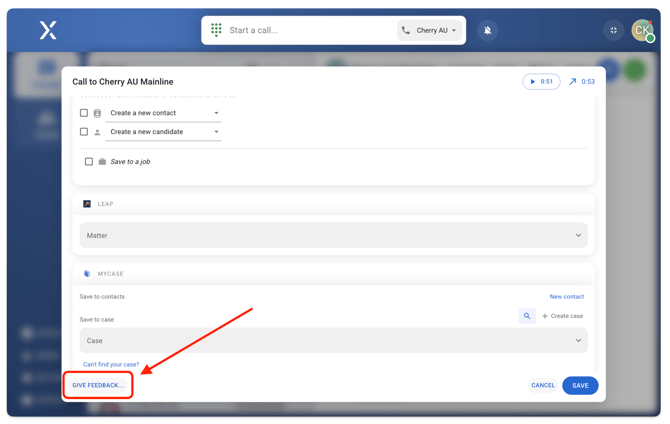Click the fullscreen icon beside the avatar
The width and height of the screenshot is (670, 424).
point(613,30)
